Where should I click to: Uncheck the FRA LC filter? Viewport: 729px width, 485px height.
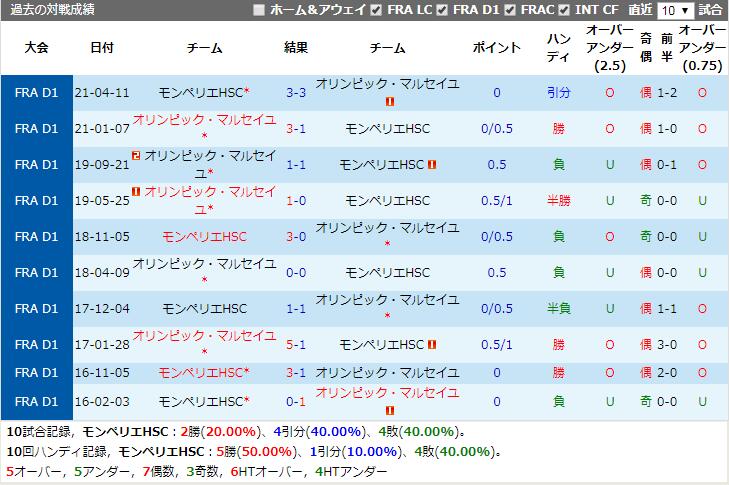coord(376,10)
